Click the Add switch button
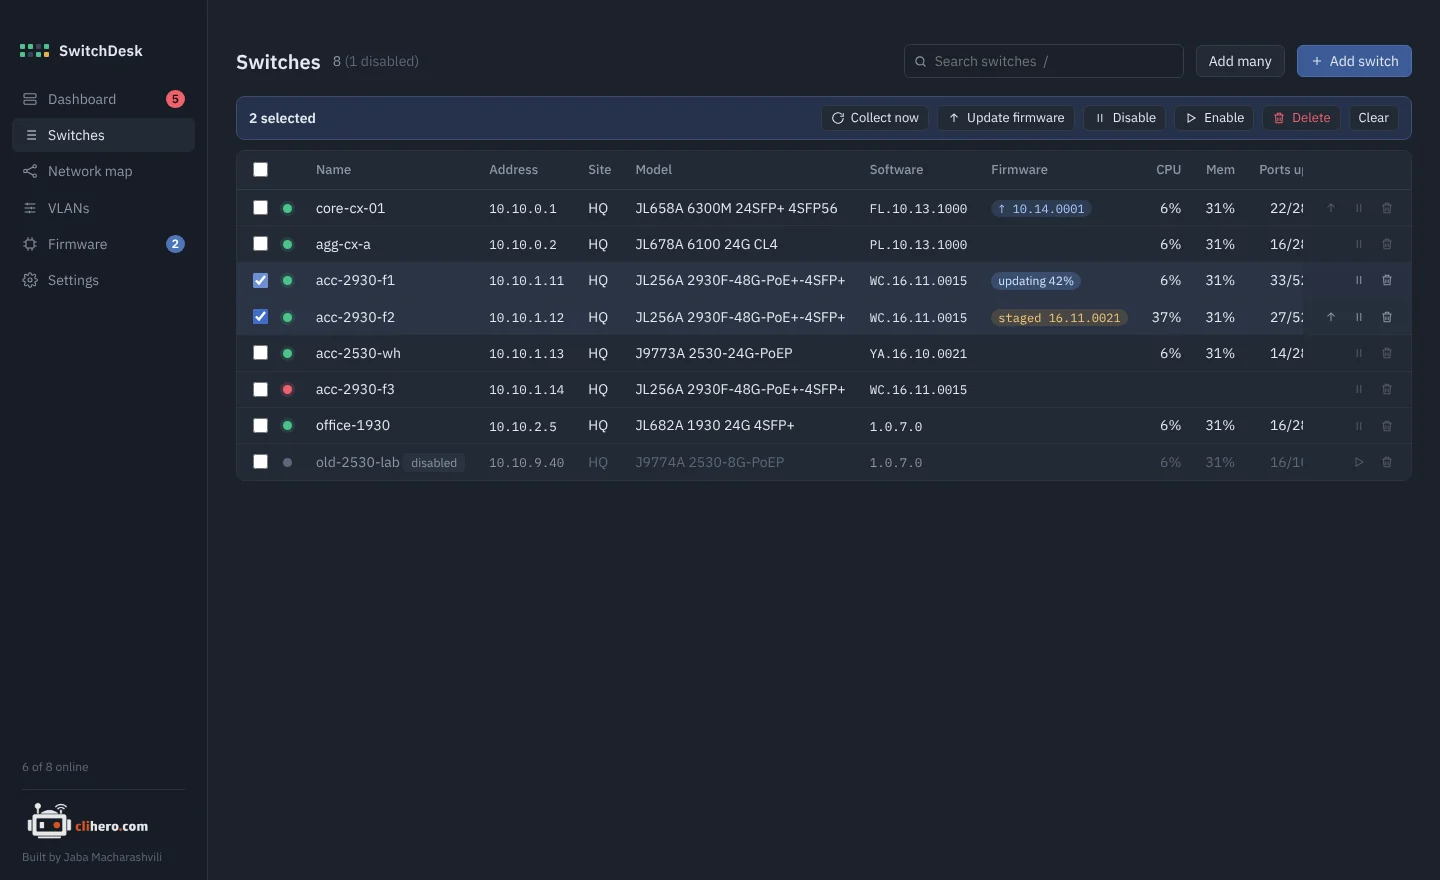The width and height of the screenshot is (1440, 880). pos(1354,61)
